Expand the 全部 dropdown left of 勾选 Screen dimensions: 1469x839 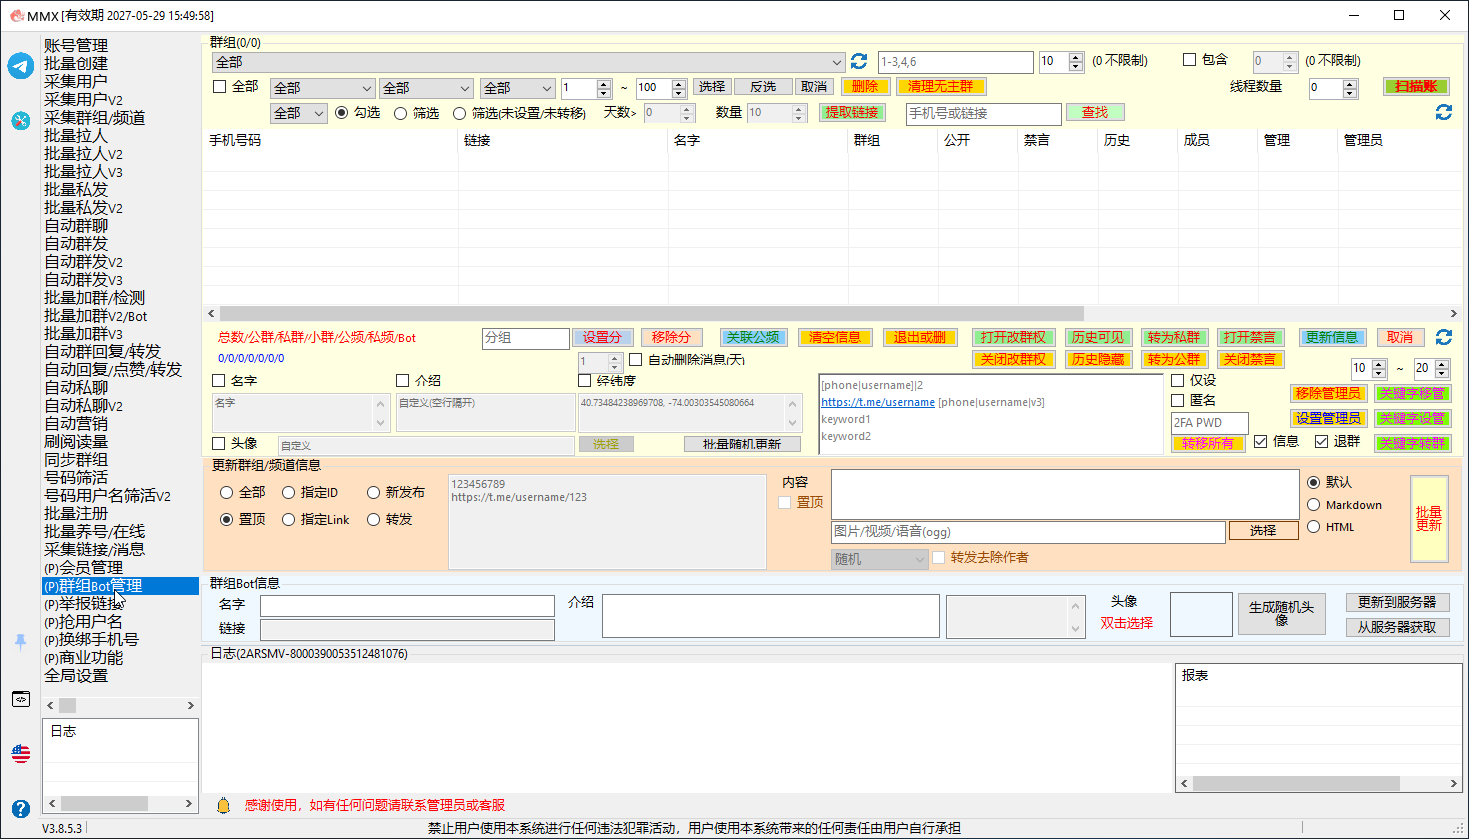click(x=299, y=113)
